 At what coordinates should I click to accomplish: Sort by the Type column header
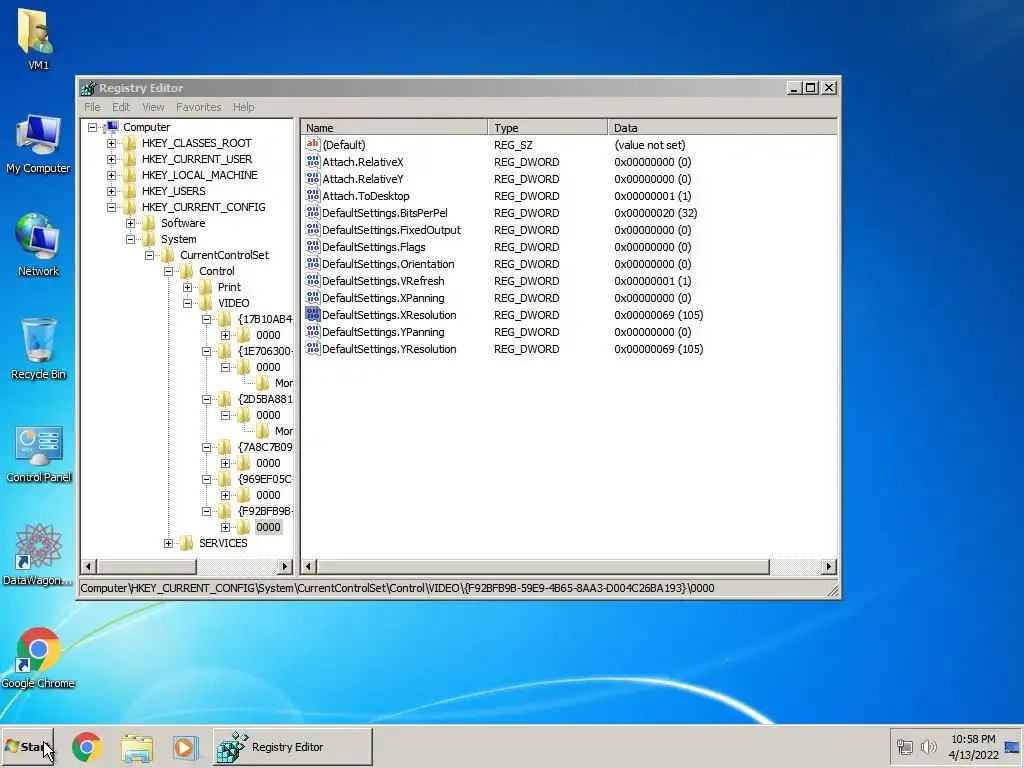547,127
